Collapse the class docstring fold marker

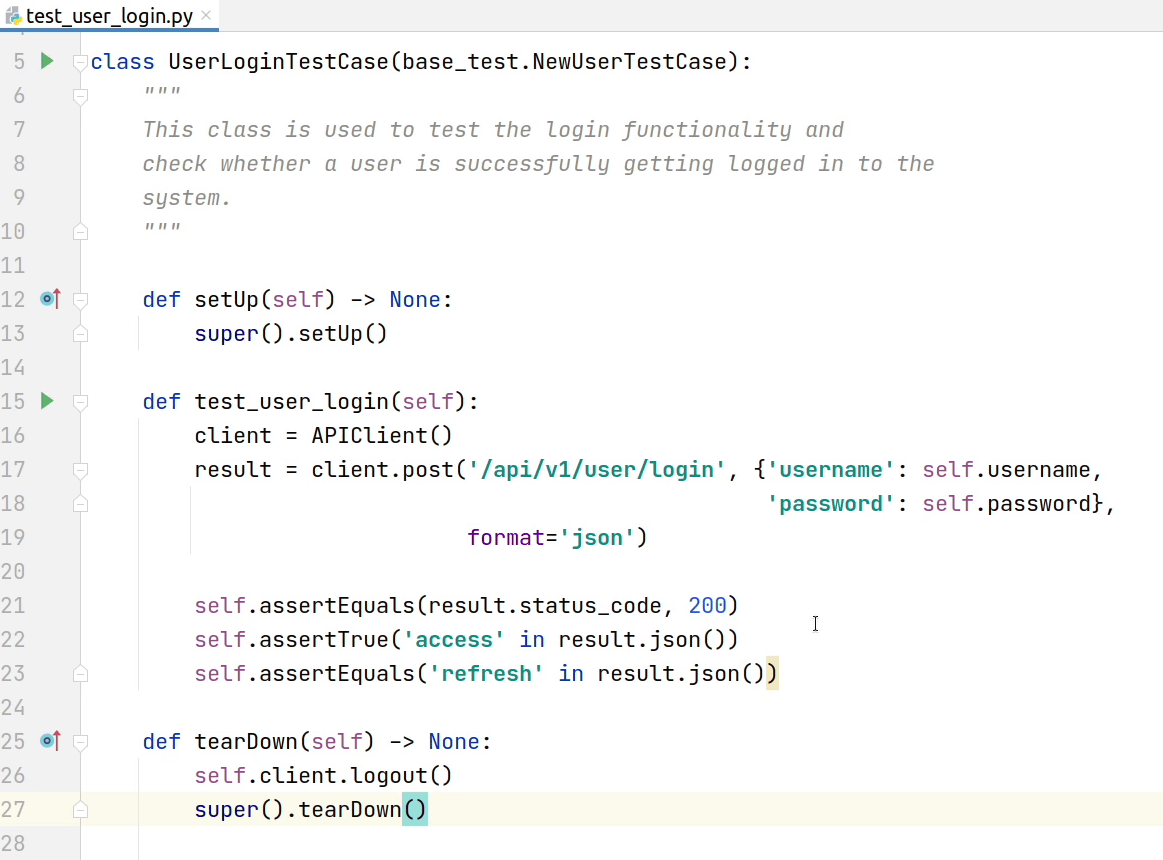(x=80, y=95)
